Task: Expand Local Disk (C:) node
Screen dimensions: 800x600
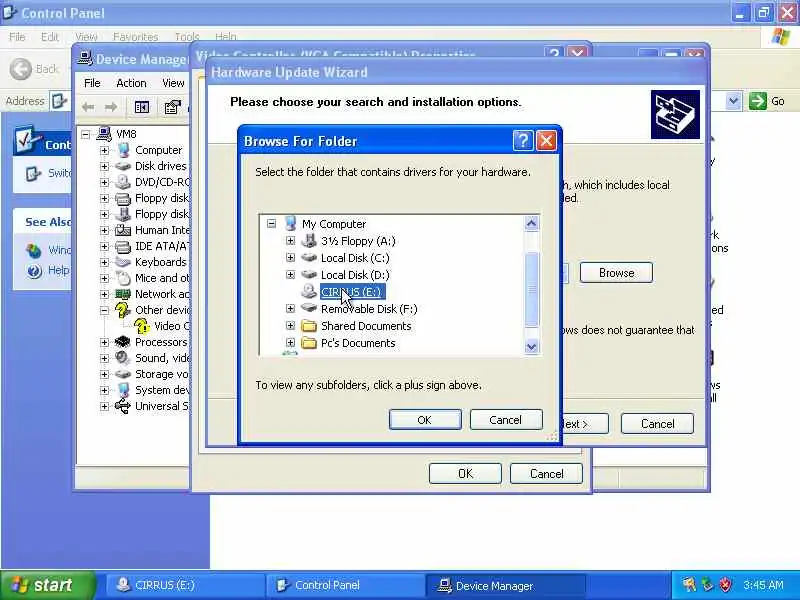Action: (290, 258)
